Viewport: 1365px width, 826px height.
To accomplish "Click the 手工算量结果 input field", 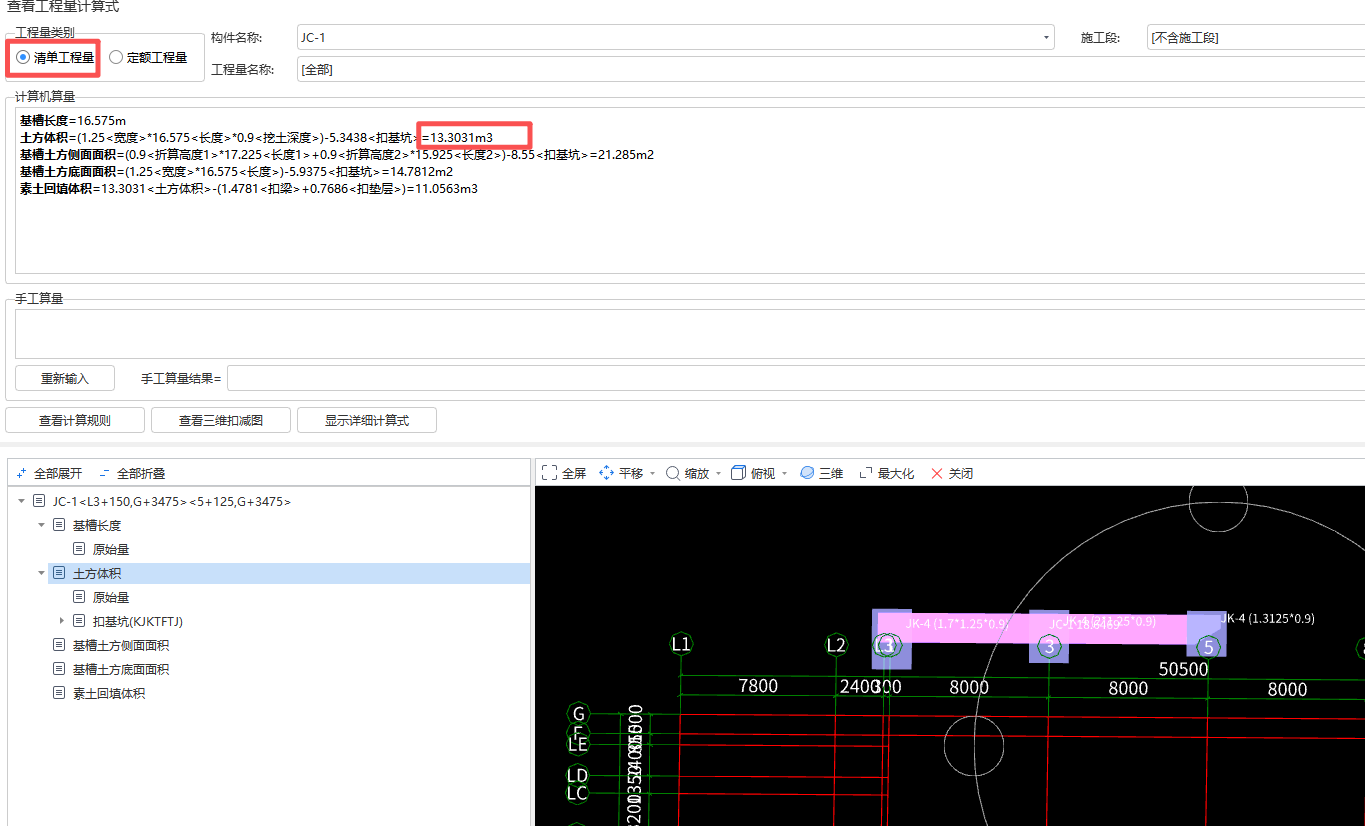I will coord(796,378).
